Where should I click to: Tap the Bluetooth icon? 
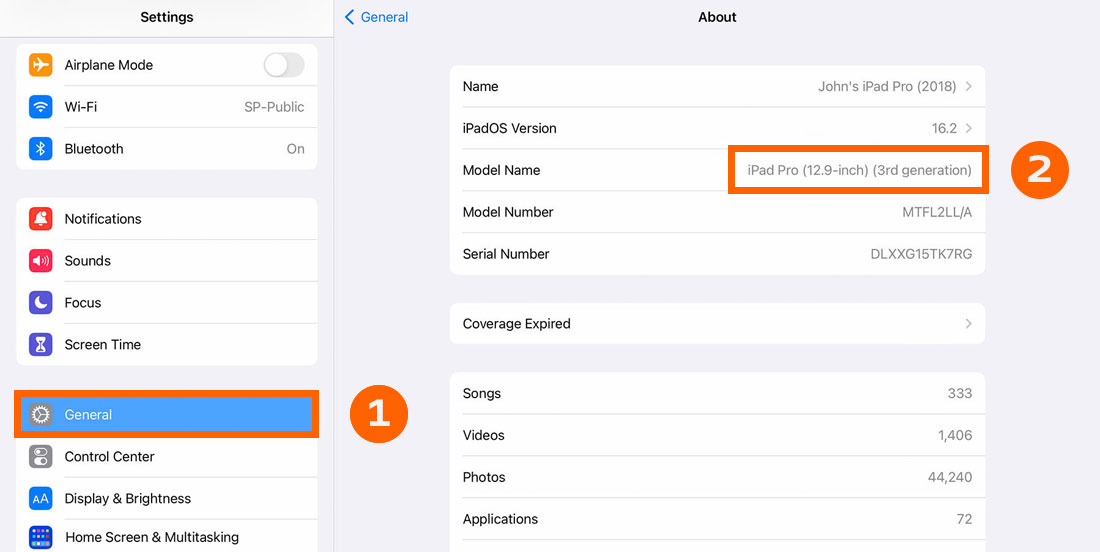click(x=41, y=149)
